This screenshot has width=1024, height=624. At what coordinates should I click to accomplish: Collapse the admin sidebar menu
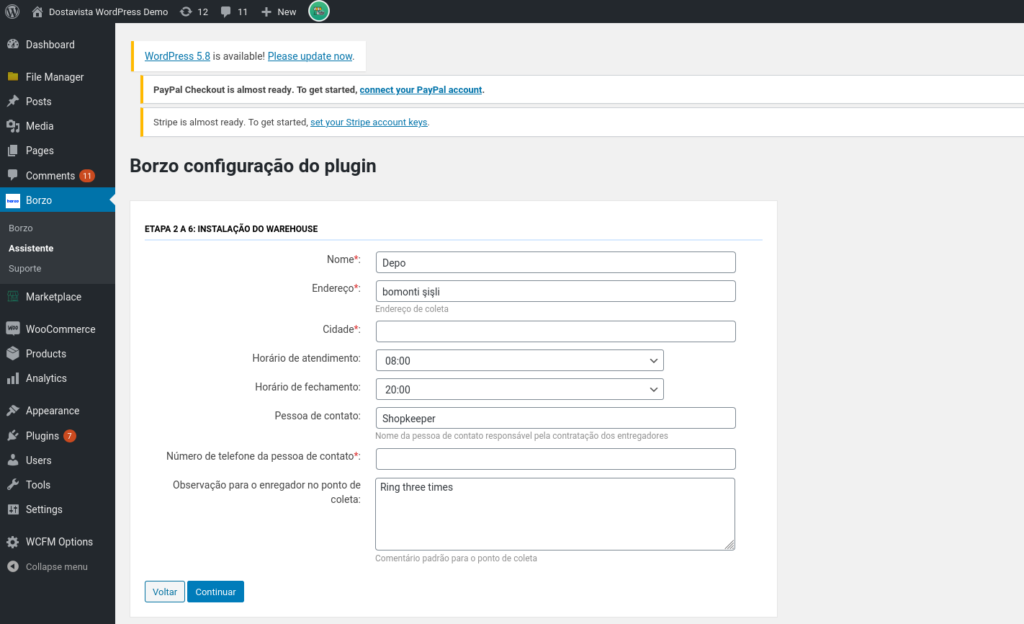pos(14,566)
